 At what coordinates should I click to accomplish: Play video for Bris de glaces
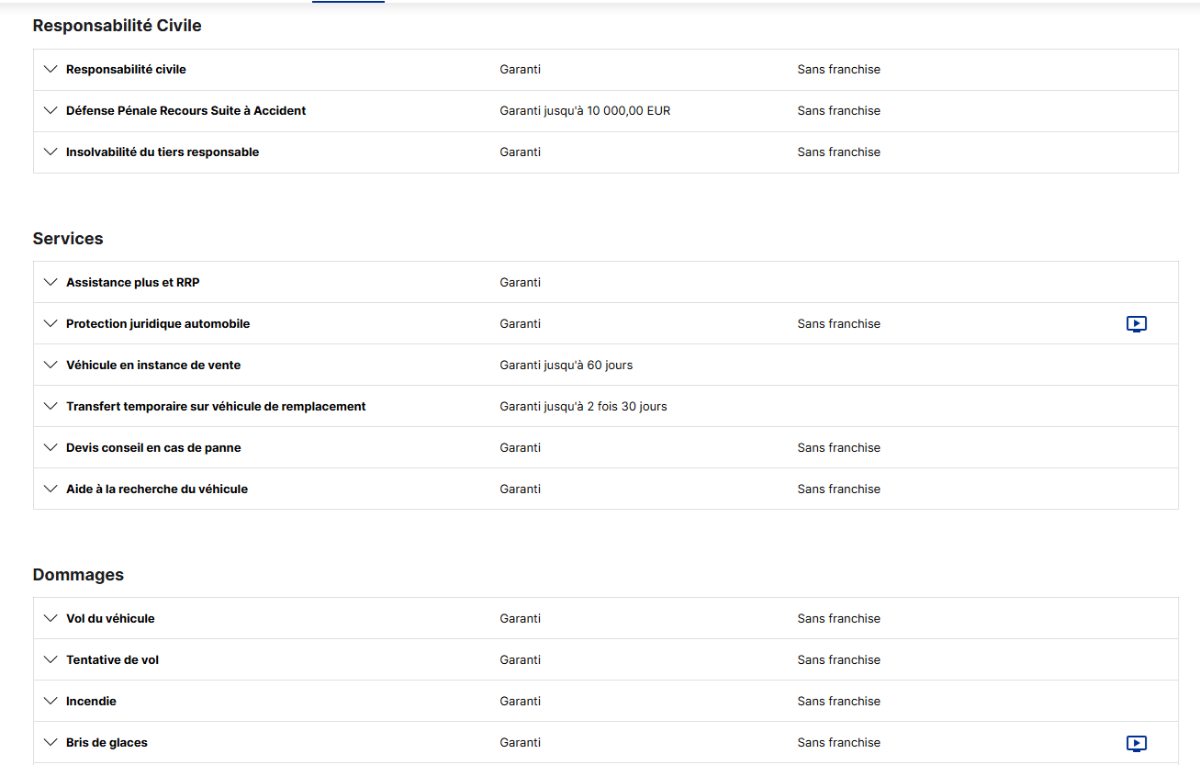(1136, 743)
